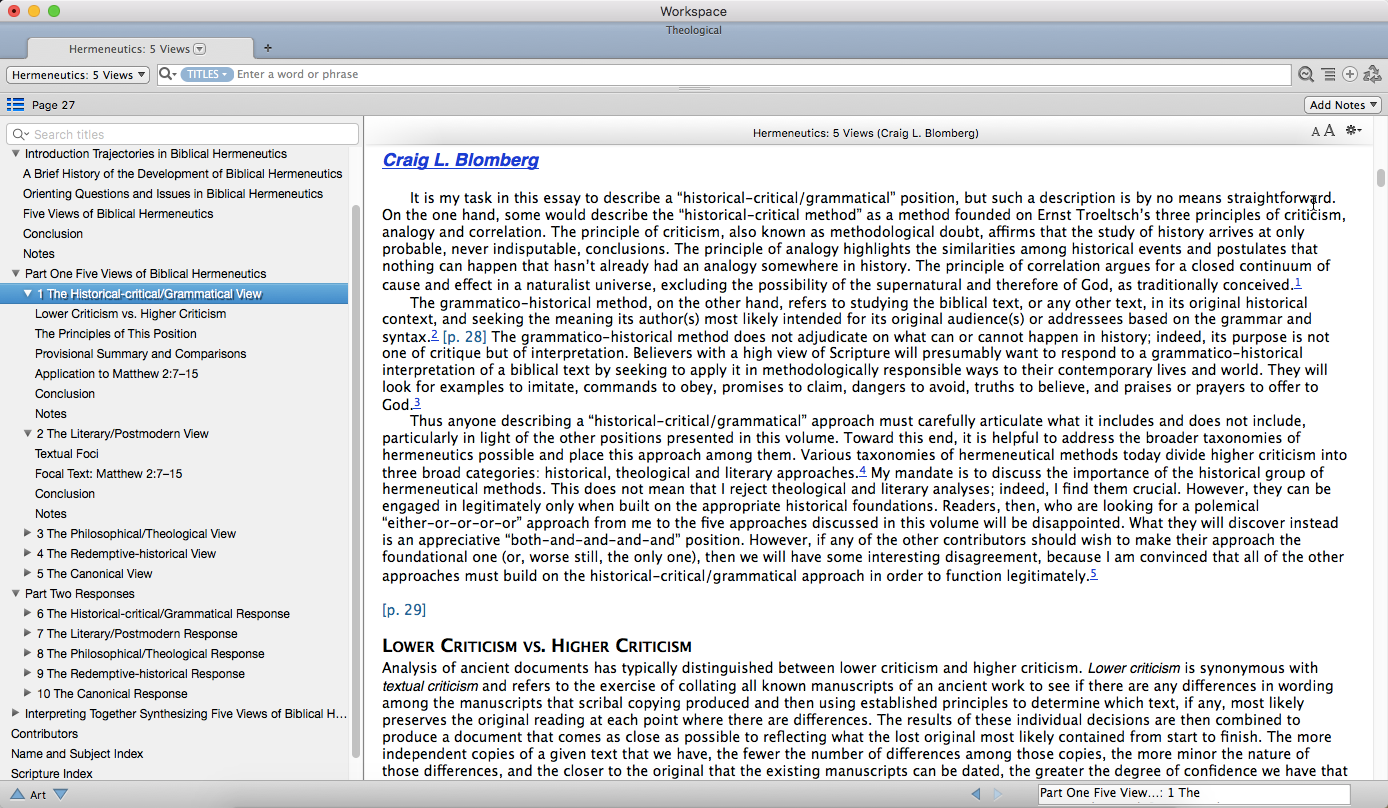Select Five Views of Biblical Hermeneutics entry

(118, 214)
